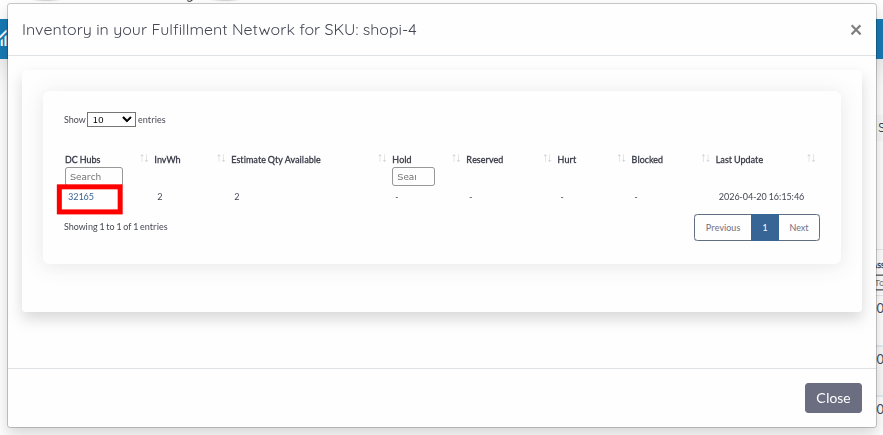Sort by Hurt column arrows
This screenshot has height=435, width=883.
(x=622, y=159)
